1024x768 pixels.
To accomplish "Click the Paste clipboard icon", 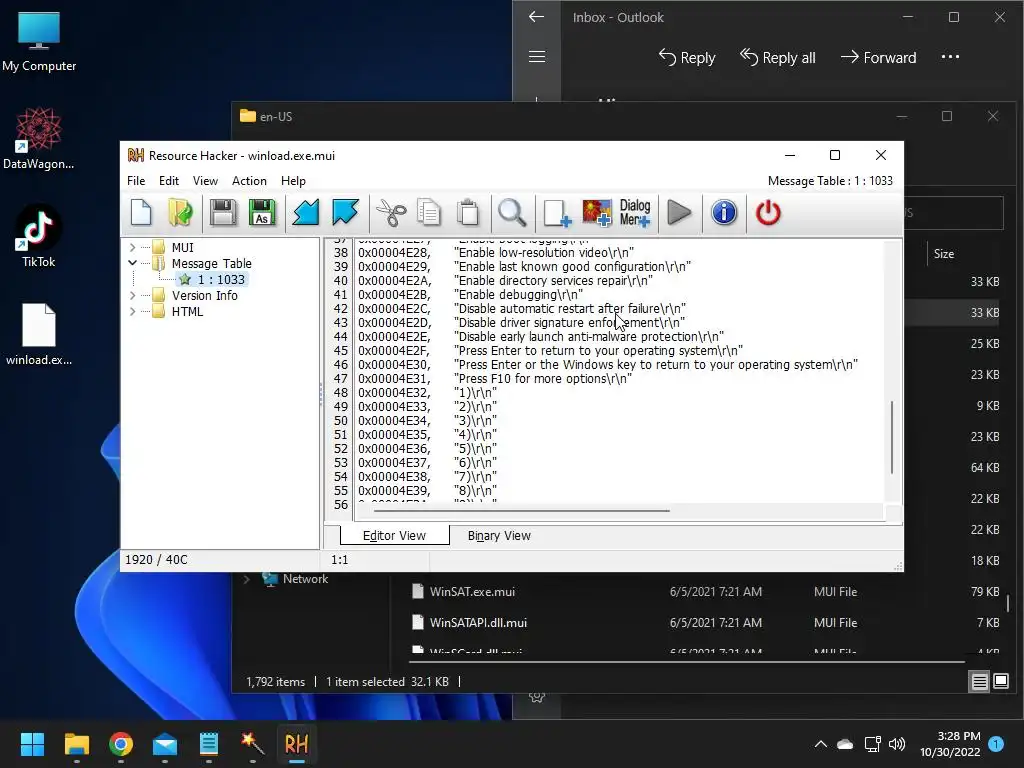I will (468, 213).
